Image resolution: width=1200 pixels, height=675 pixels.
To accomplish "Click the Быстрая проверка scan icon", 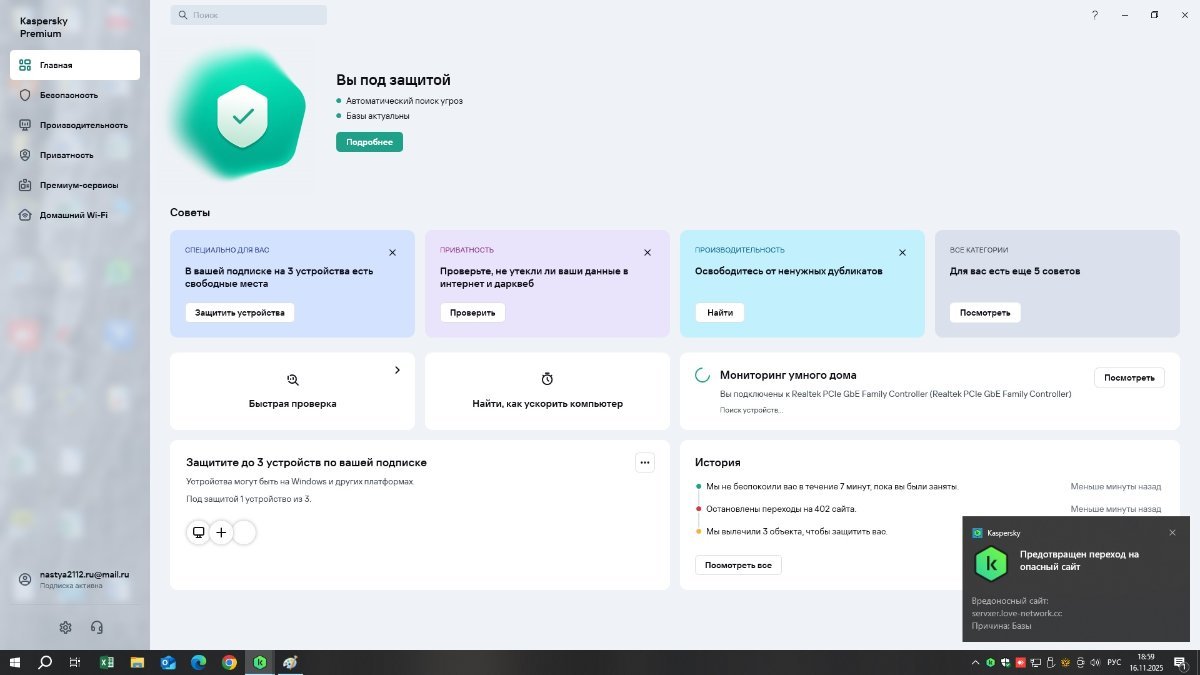I will tap(292, 379).
